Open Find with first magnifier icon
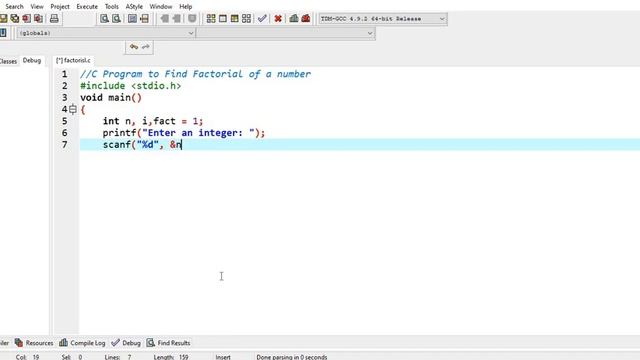640x360 pixels. tap(104, 18)
